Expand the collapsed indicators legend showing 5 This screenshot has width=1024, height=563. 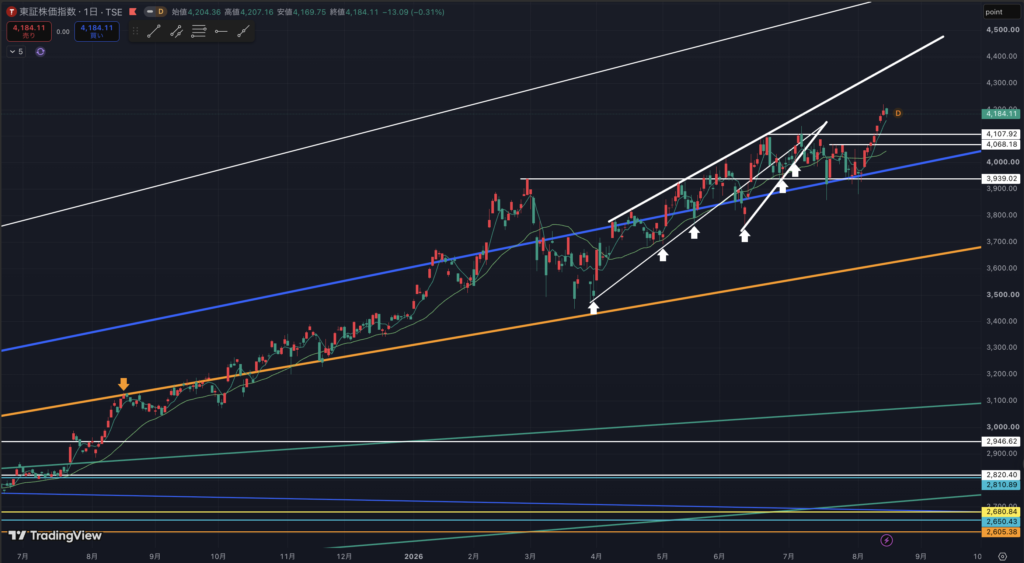(16, 52)
